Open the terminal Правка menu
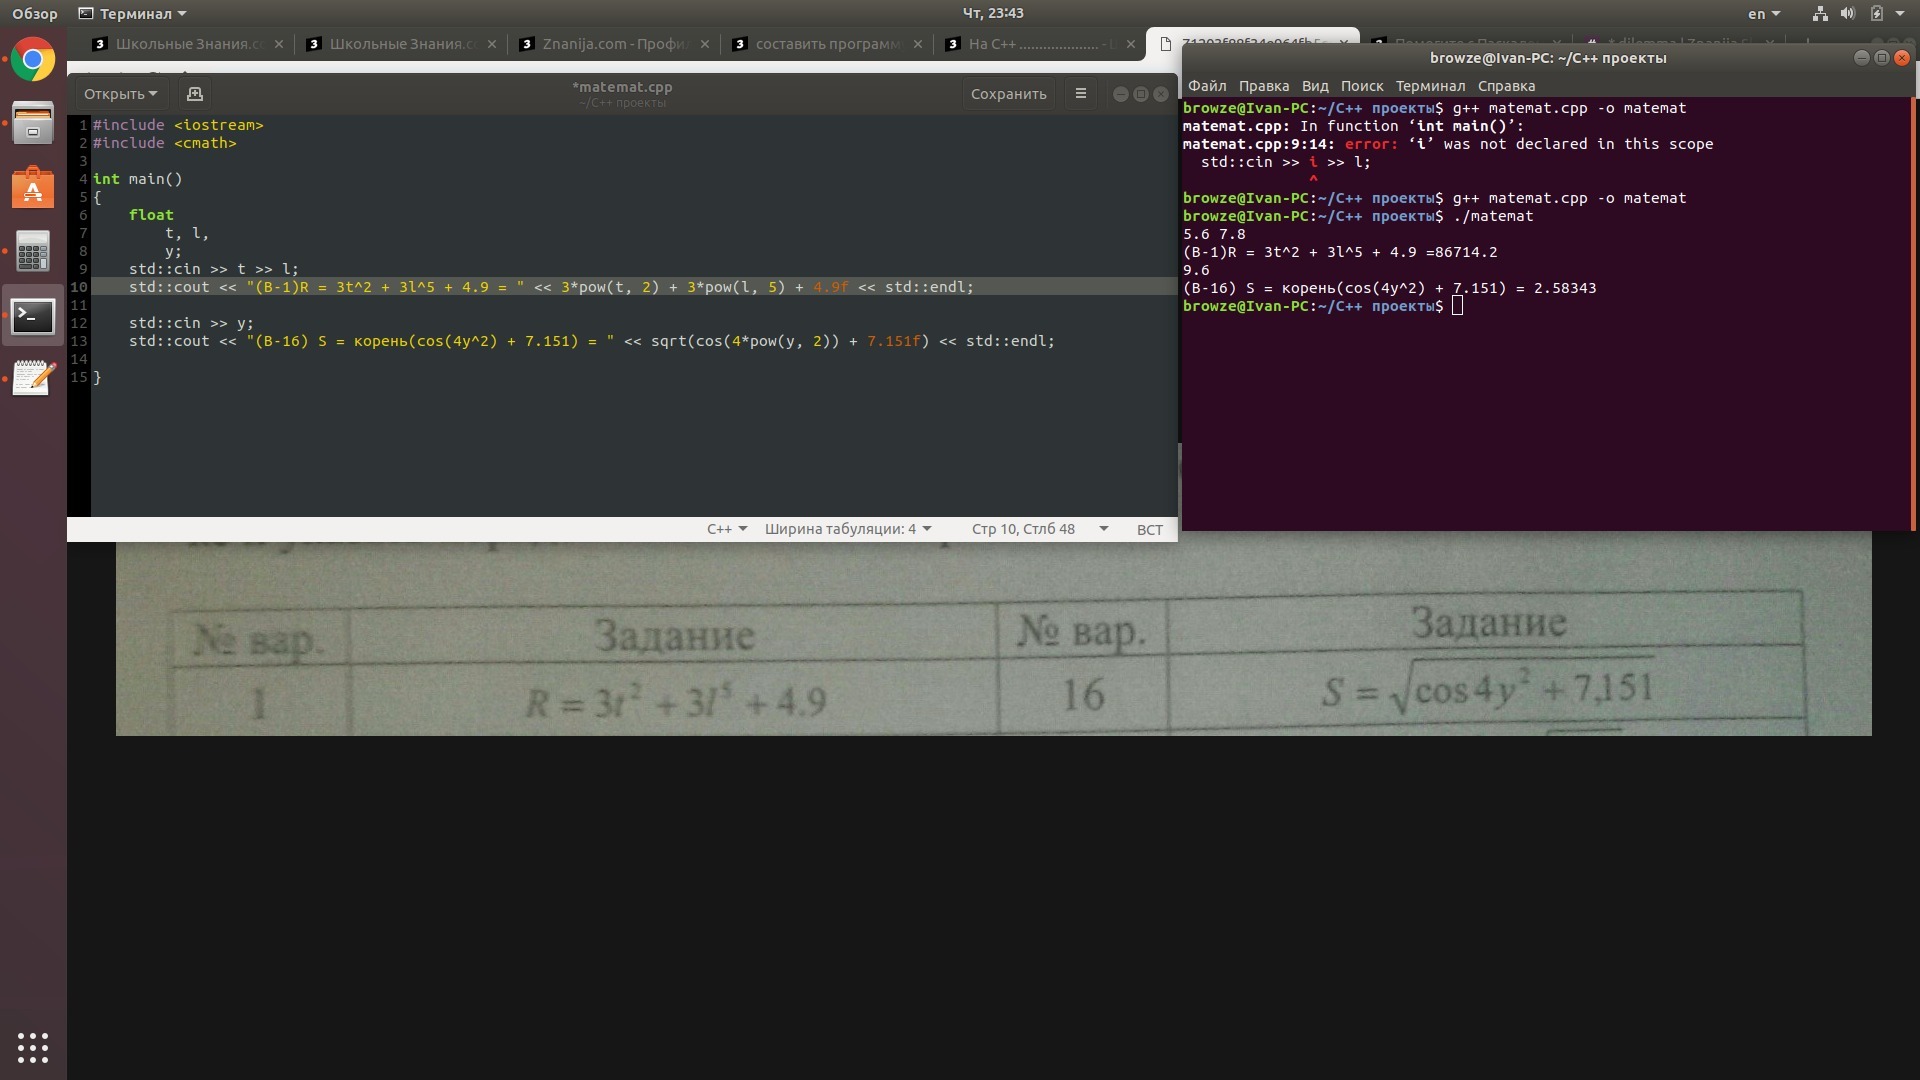The height and width of the screenshot is (1080, 1920). pyautogui.click(x=1263, y=86)
